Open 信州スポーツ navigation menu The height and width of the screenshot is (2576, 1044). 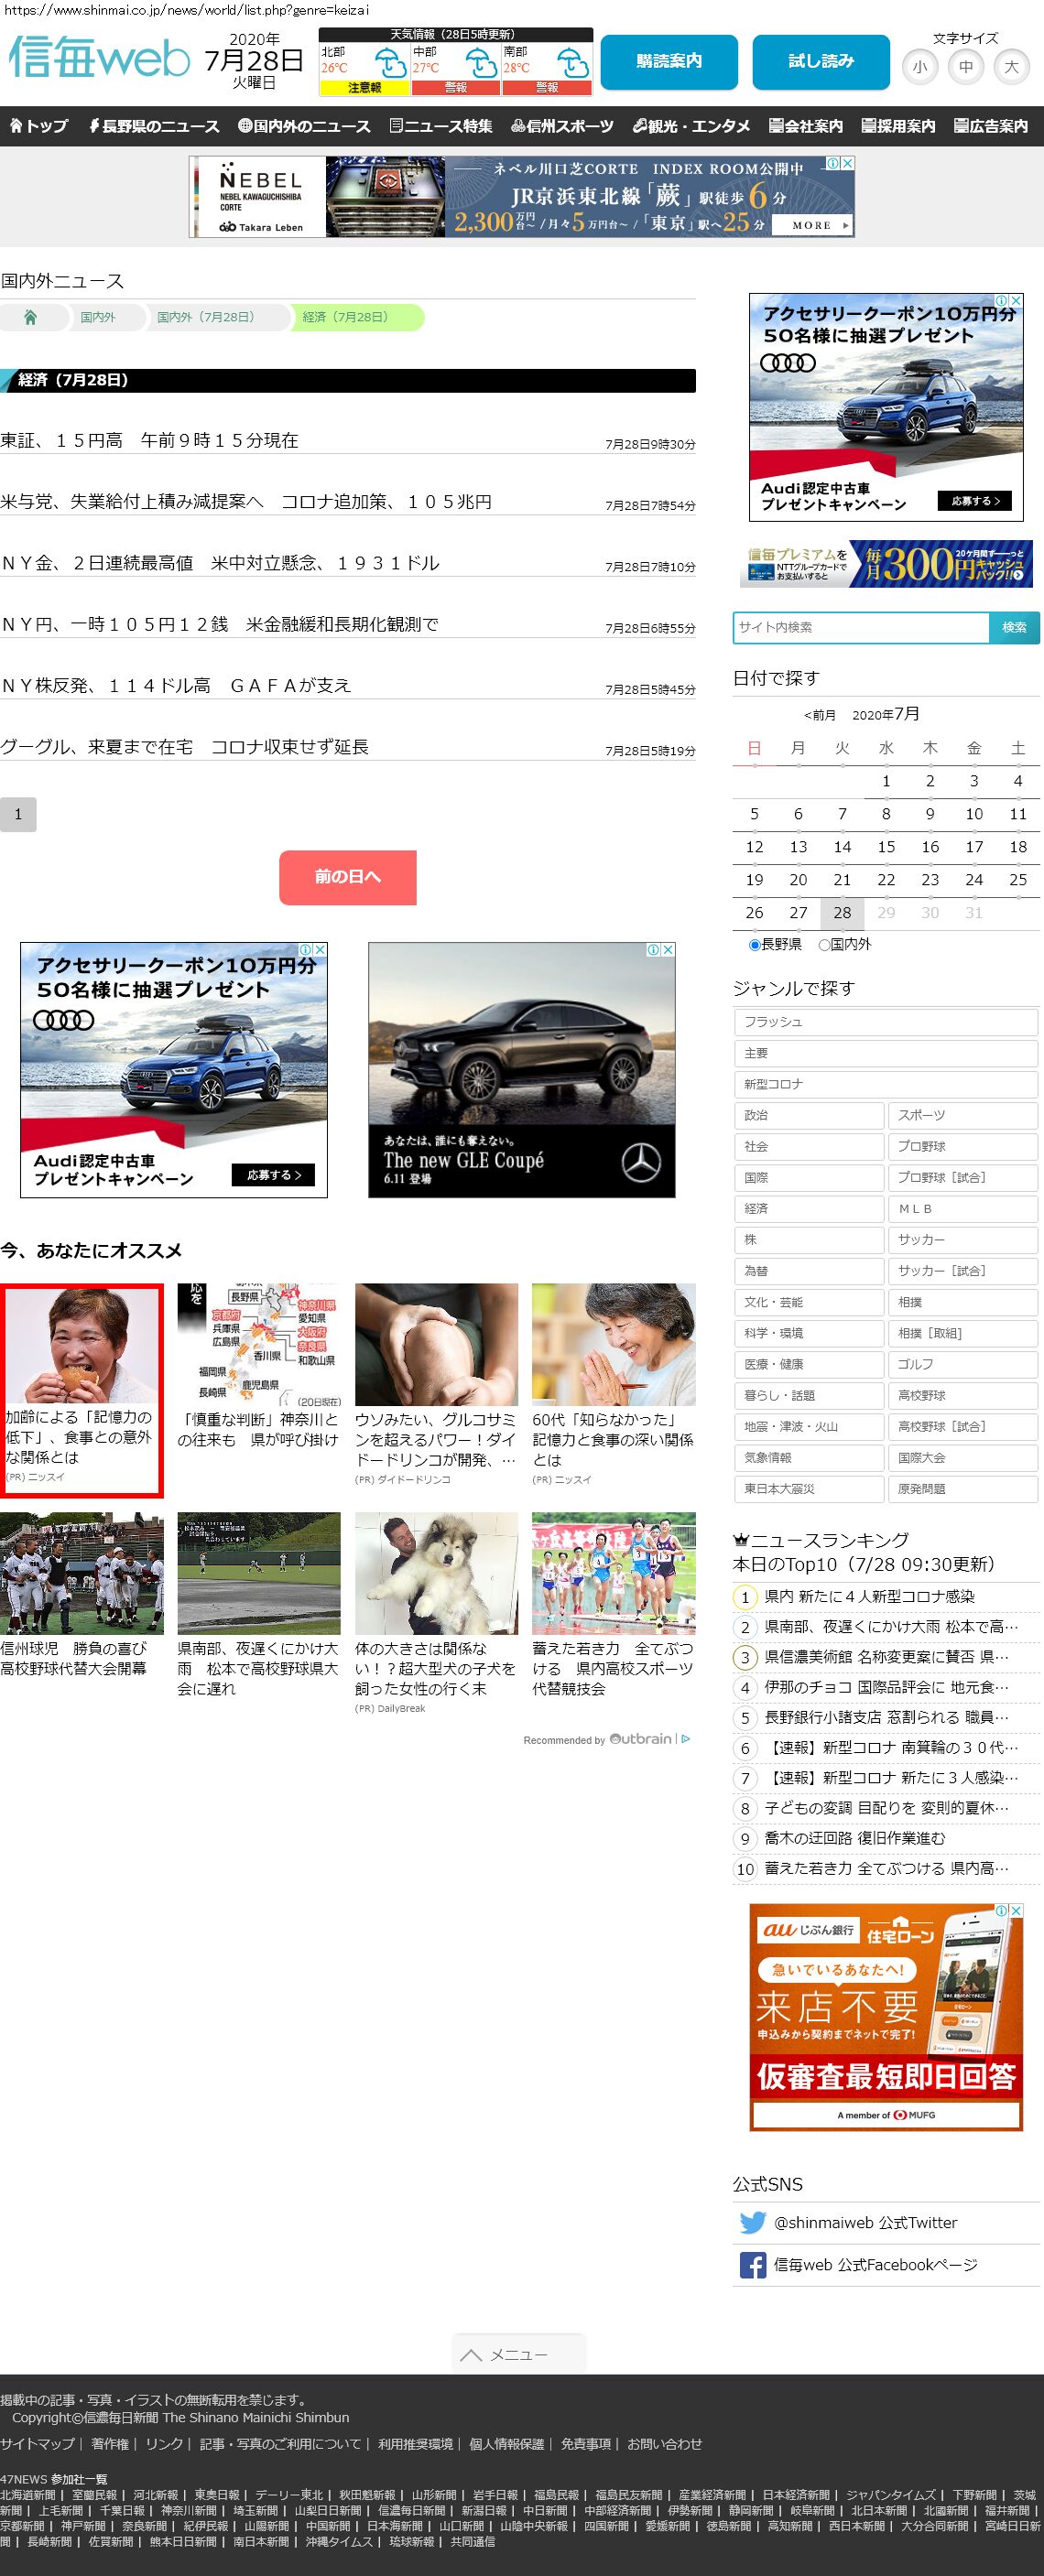(562, 126)
